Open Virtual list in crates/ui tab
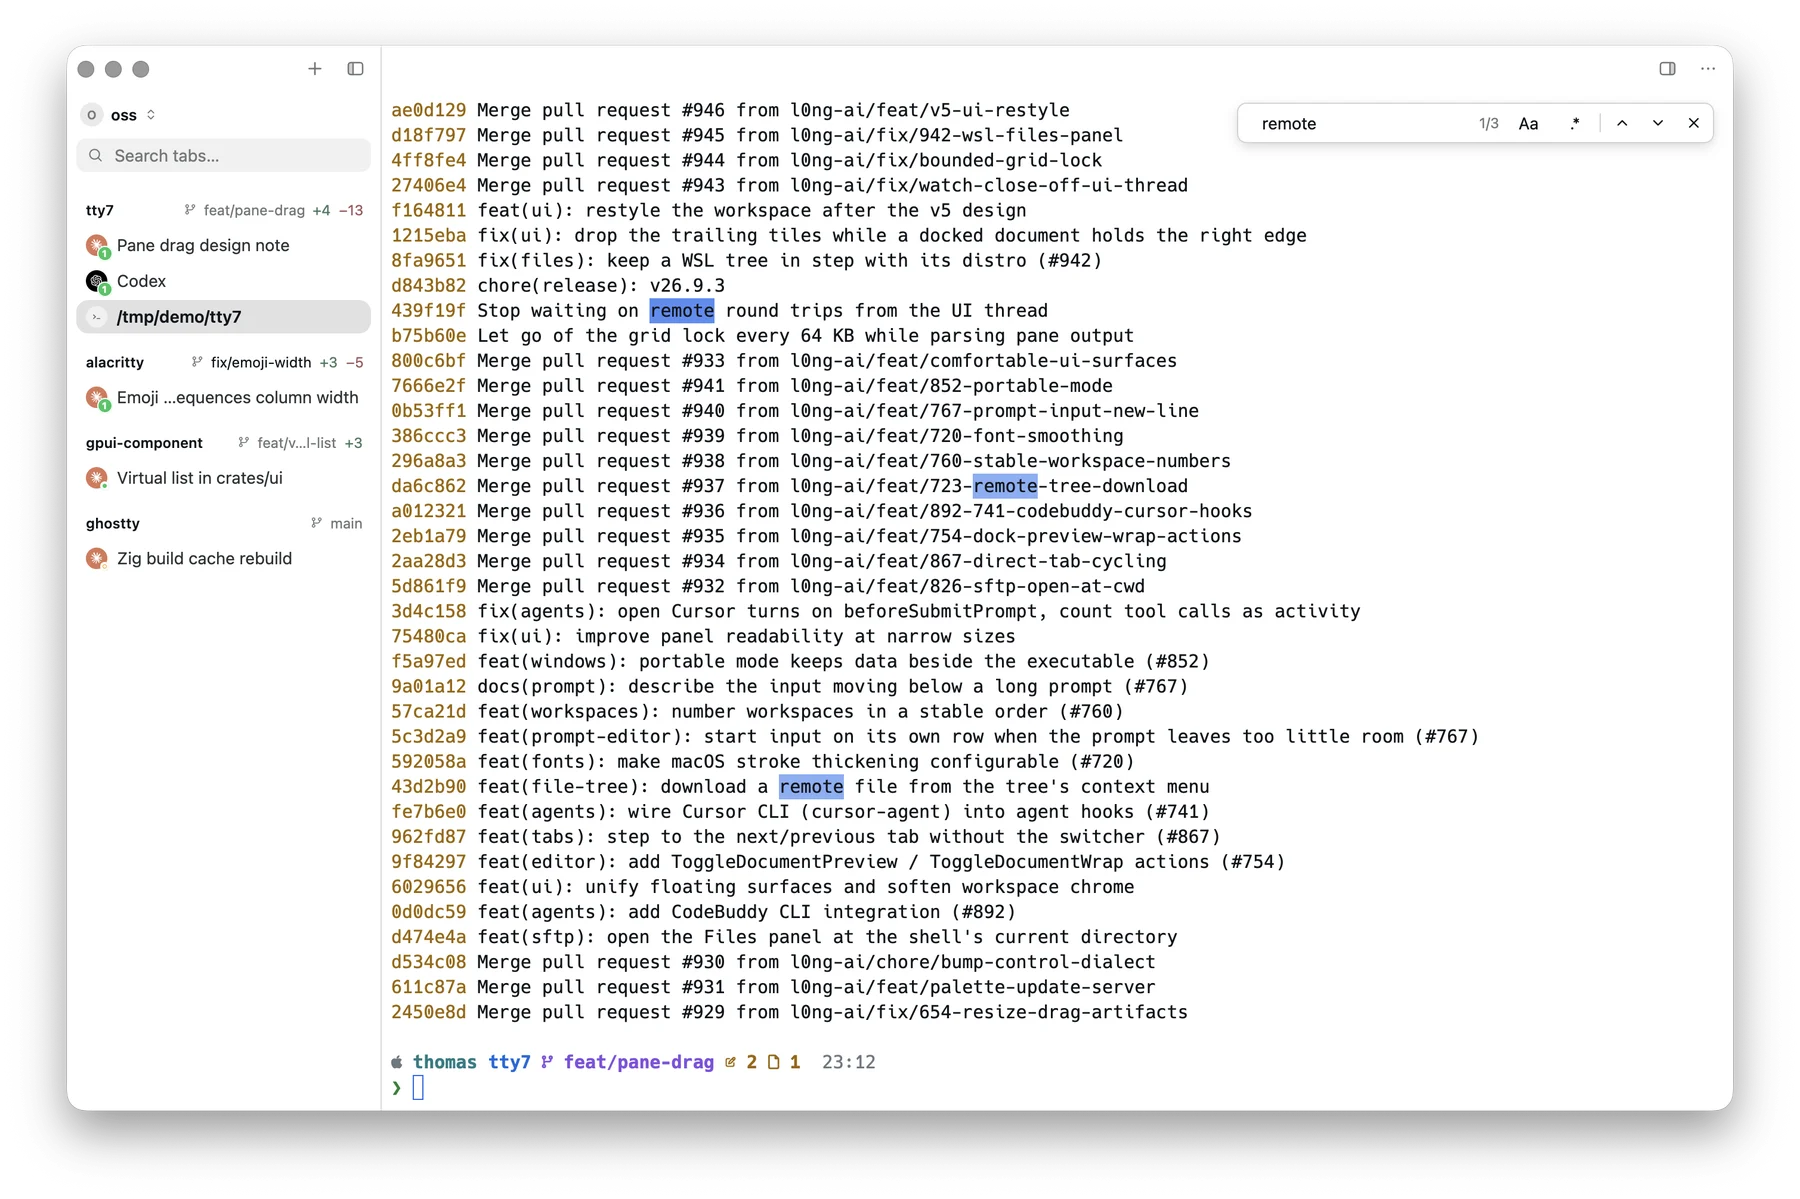 coord(224,478)
